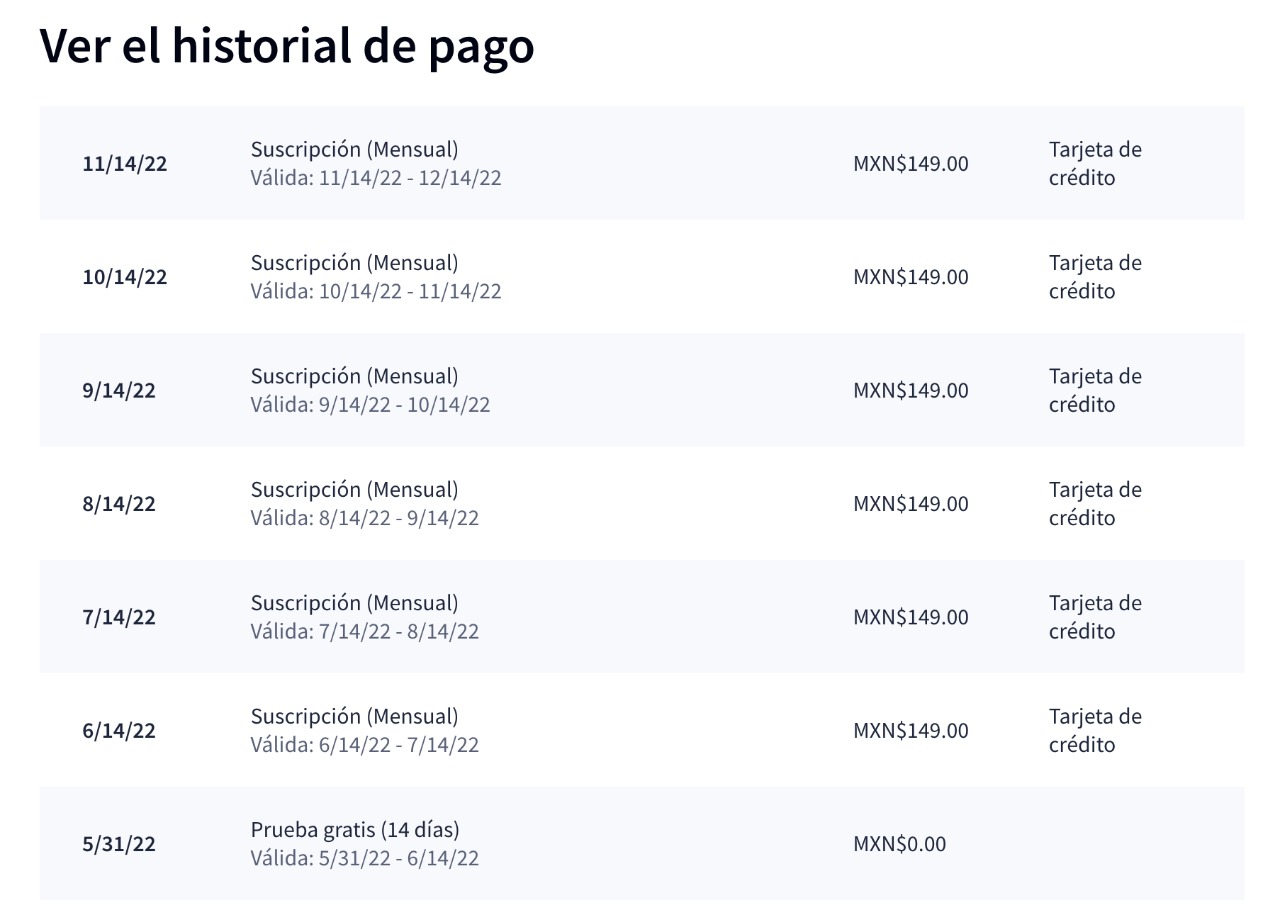1280x910 pixels.
Task: Click MXN$149.00 amount for 11/14/22 payment
Action: pos(911,164)
